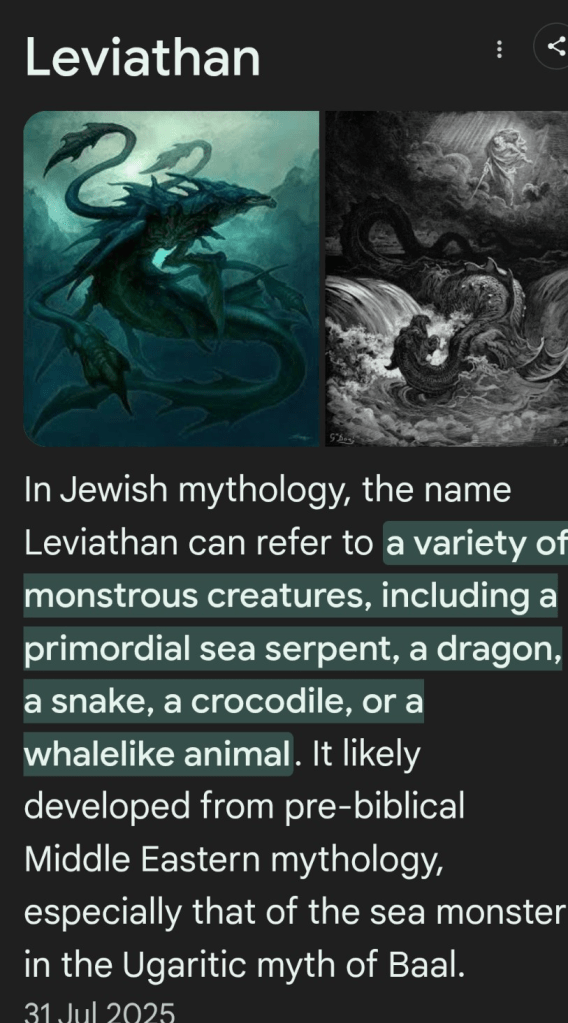
Task: Click the date "31 Jul 2025"
Action: pyautogui.click(x=100, y=1012)
